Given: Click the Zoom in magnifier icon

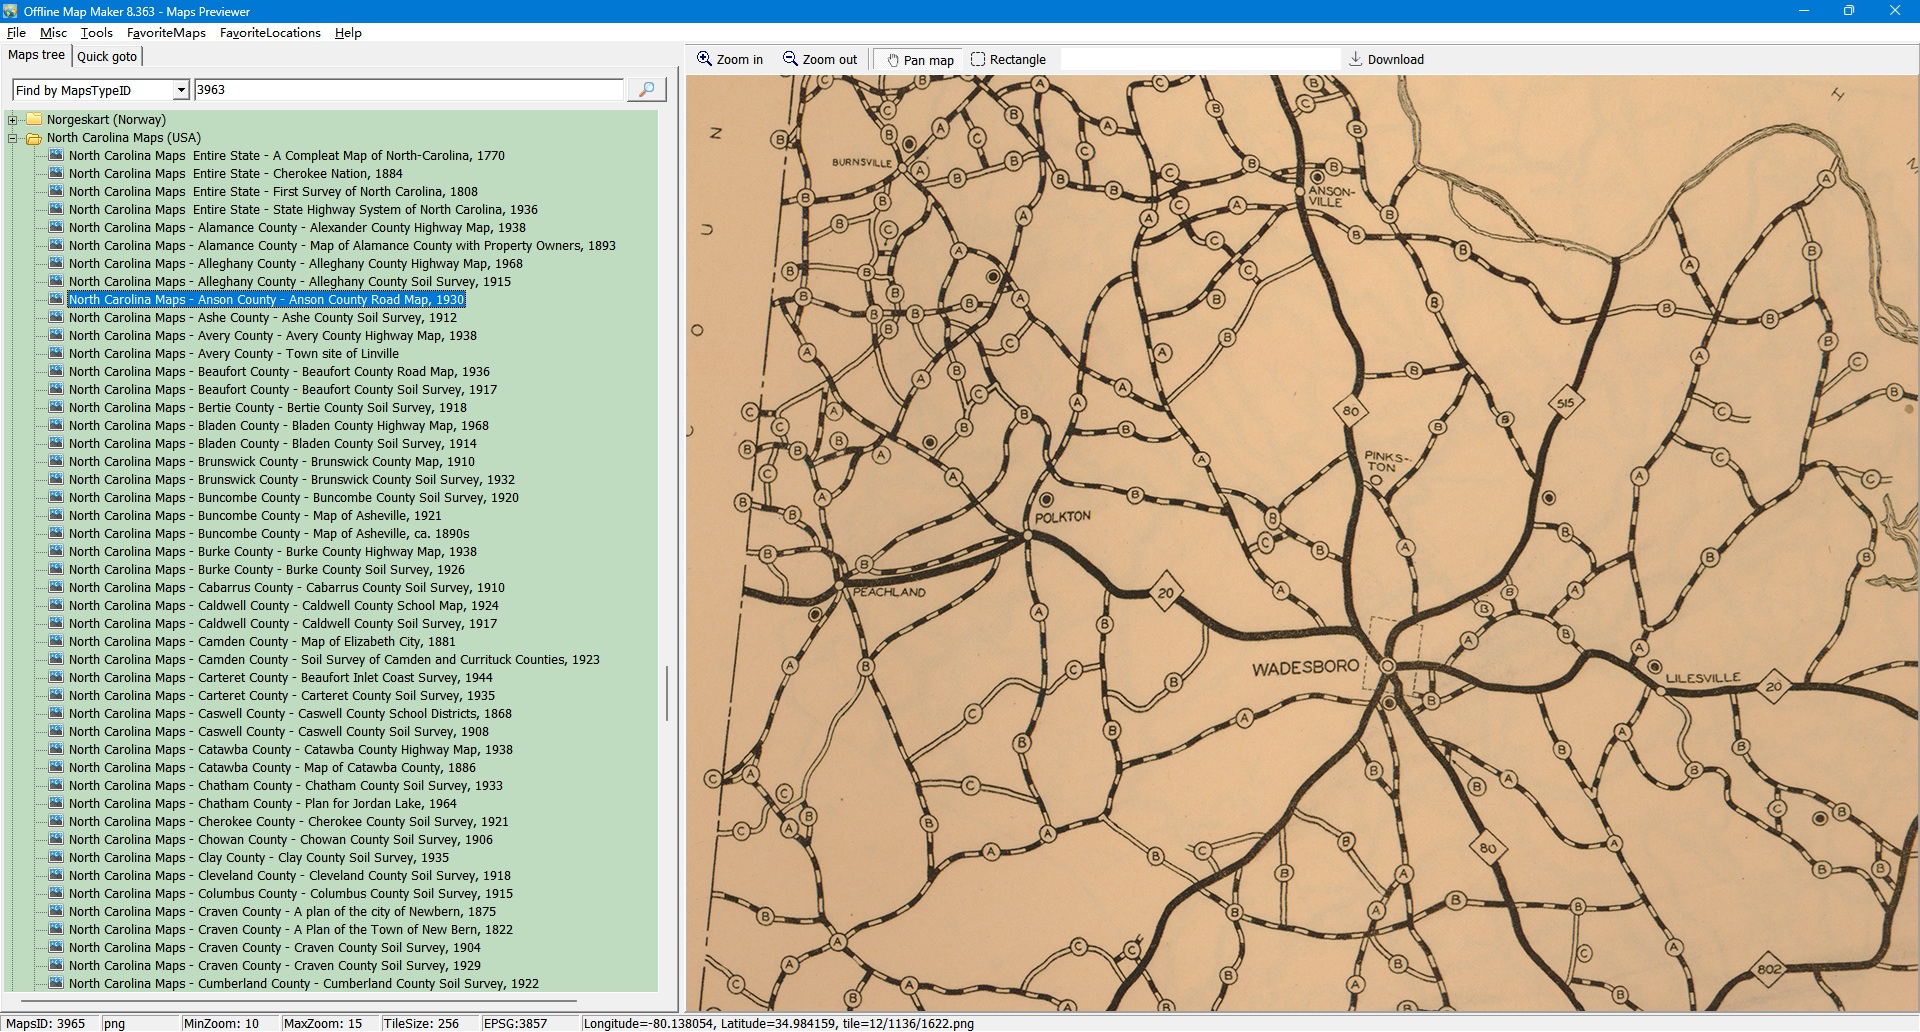Looking at the screenshot, I should [705, 59].
